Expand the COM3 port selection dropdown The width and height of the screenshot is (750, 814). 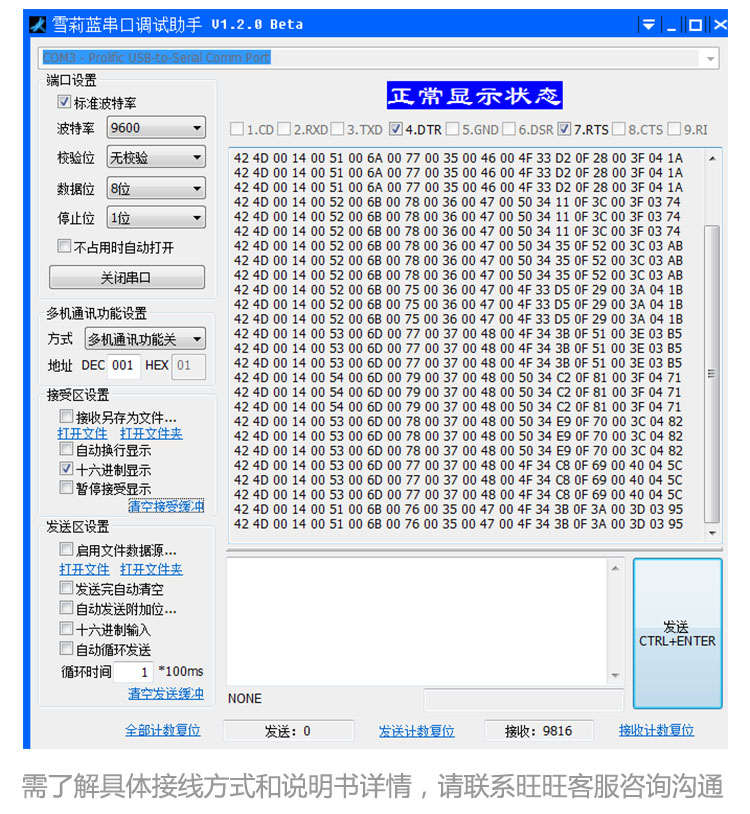point(380,58)
